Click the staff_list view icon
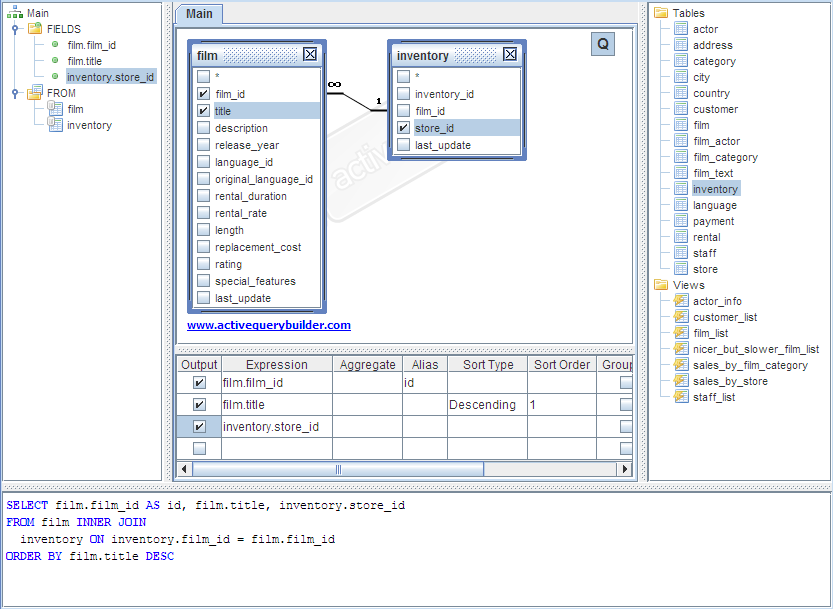Screen dimensions: 833x609 click(681, 396)
